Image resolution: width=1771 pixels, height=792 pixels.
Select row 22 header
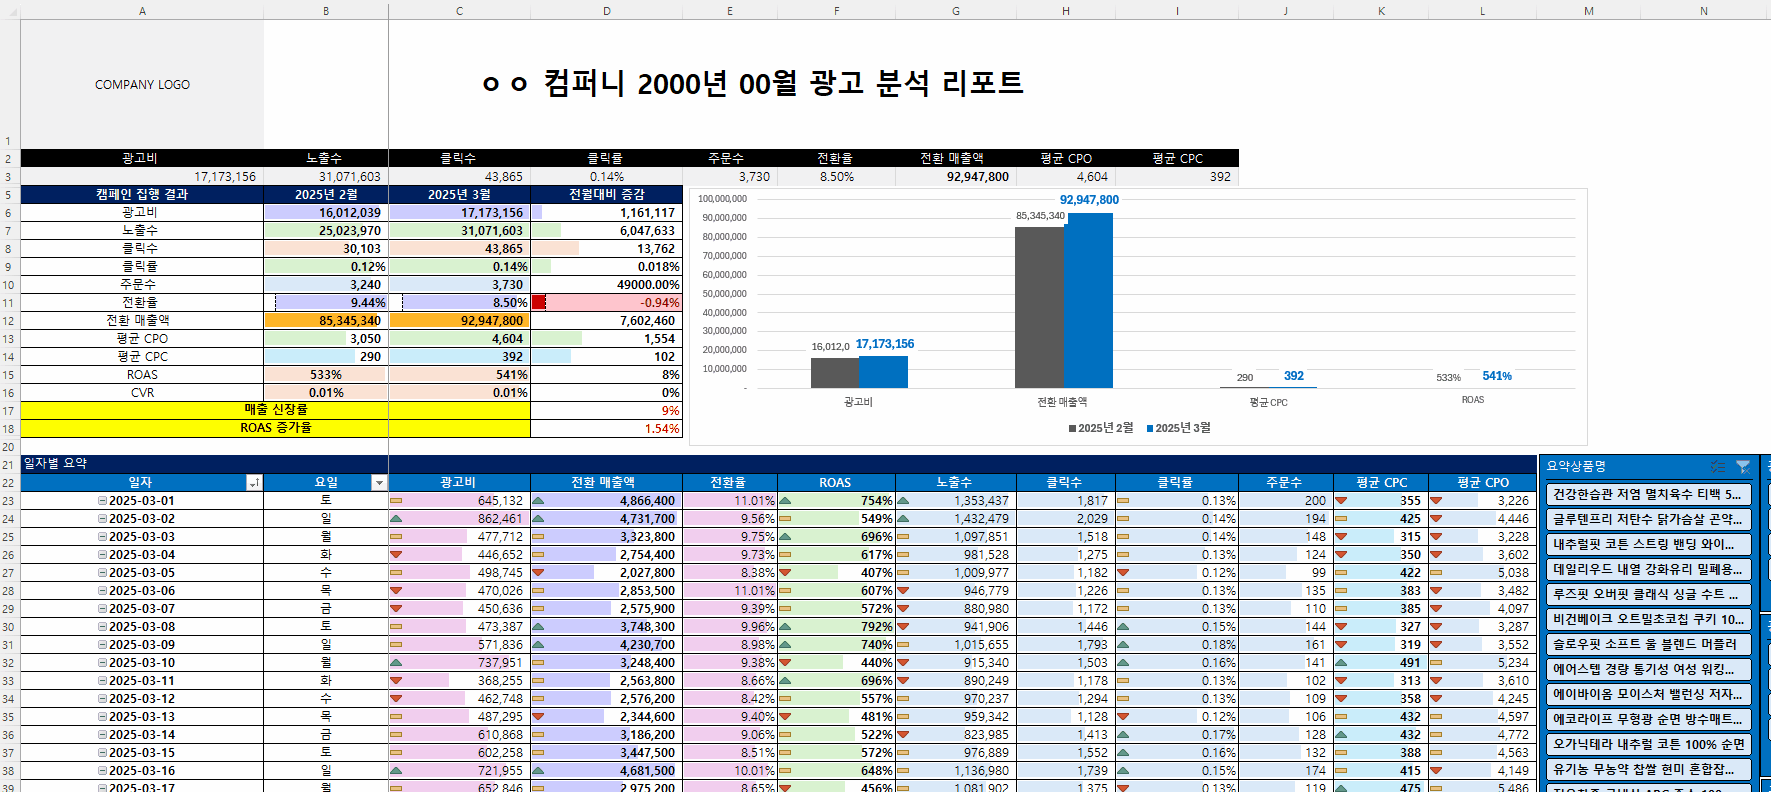click(x=9, y=483)
